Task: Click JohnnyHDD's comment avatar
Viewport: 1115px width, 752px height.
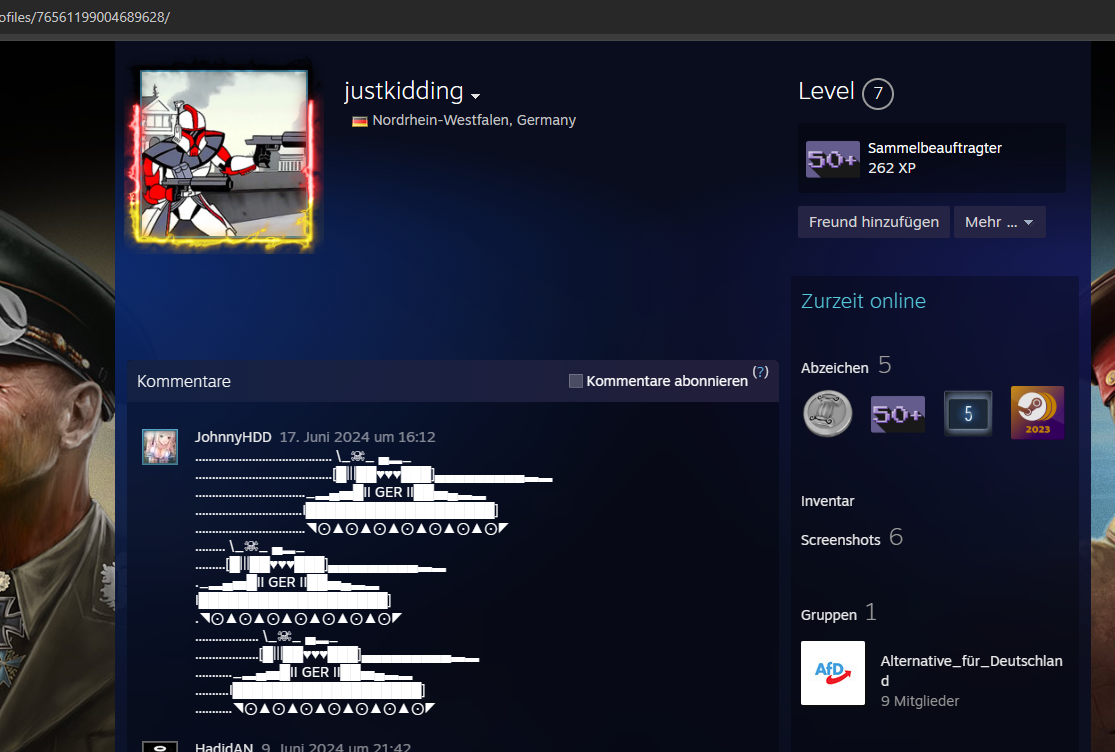Action: (x=160, y=447)
